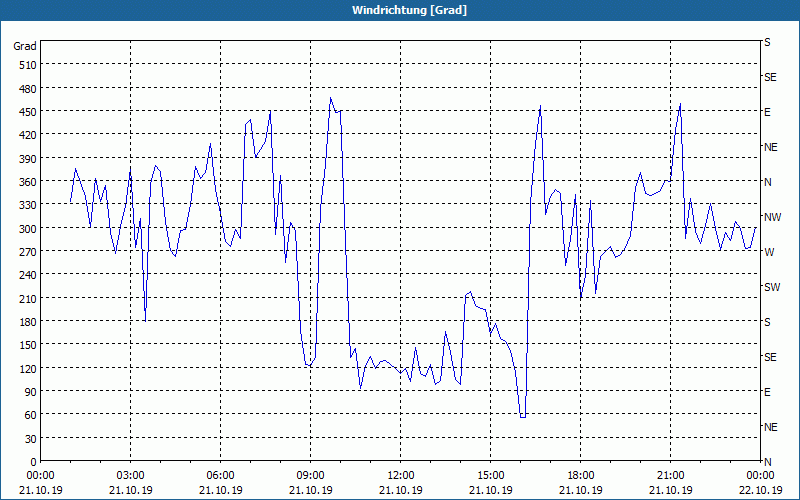Click the "NW" compass label
Viewport: 800px width, 500px height.
pos(772,217)
